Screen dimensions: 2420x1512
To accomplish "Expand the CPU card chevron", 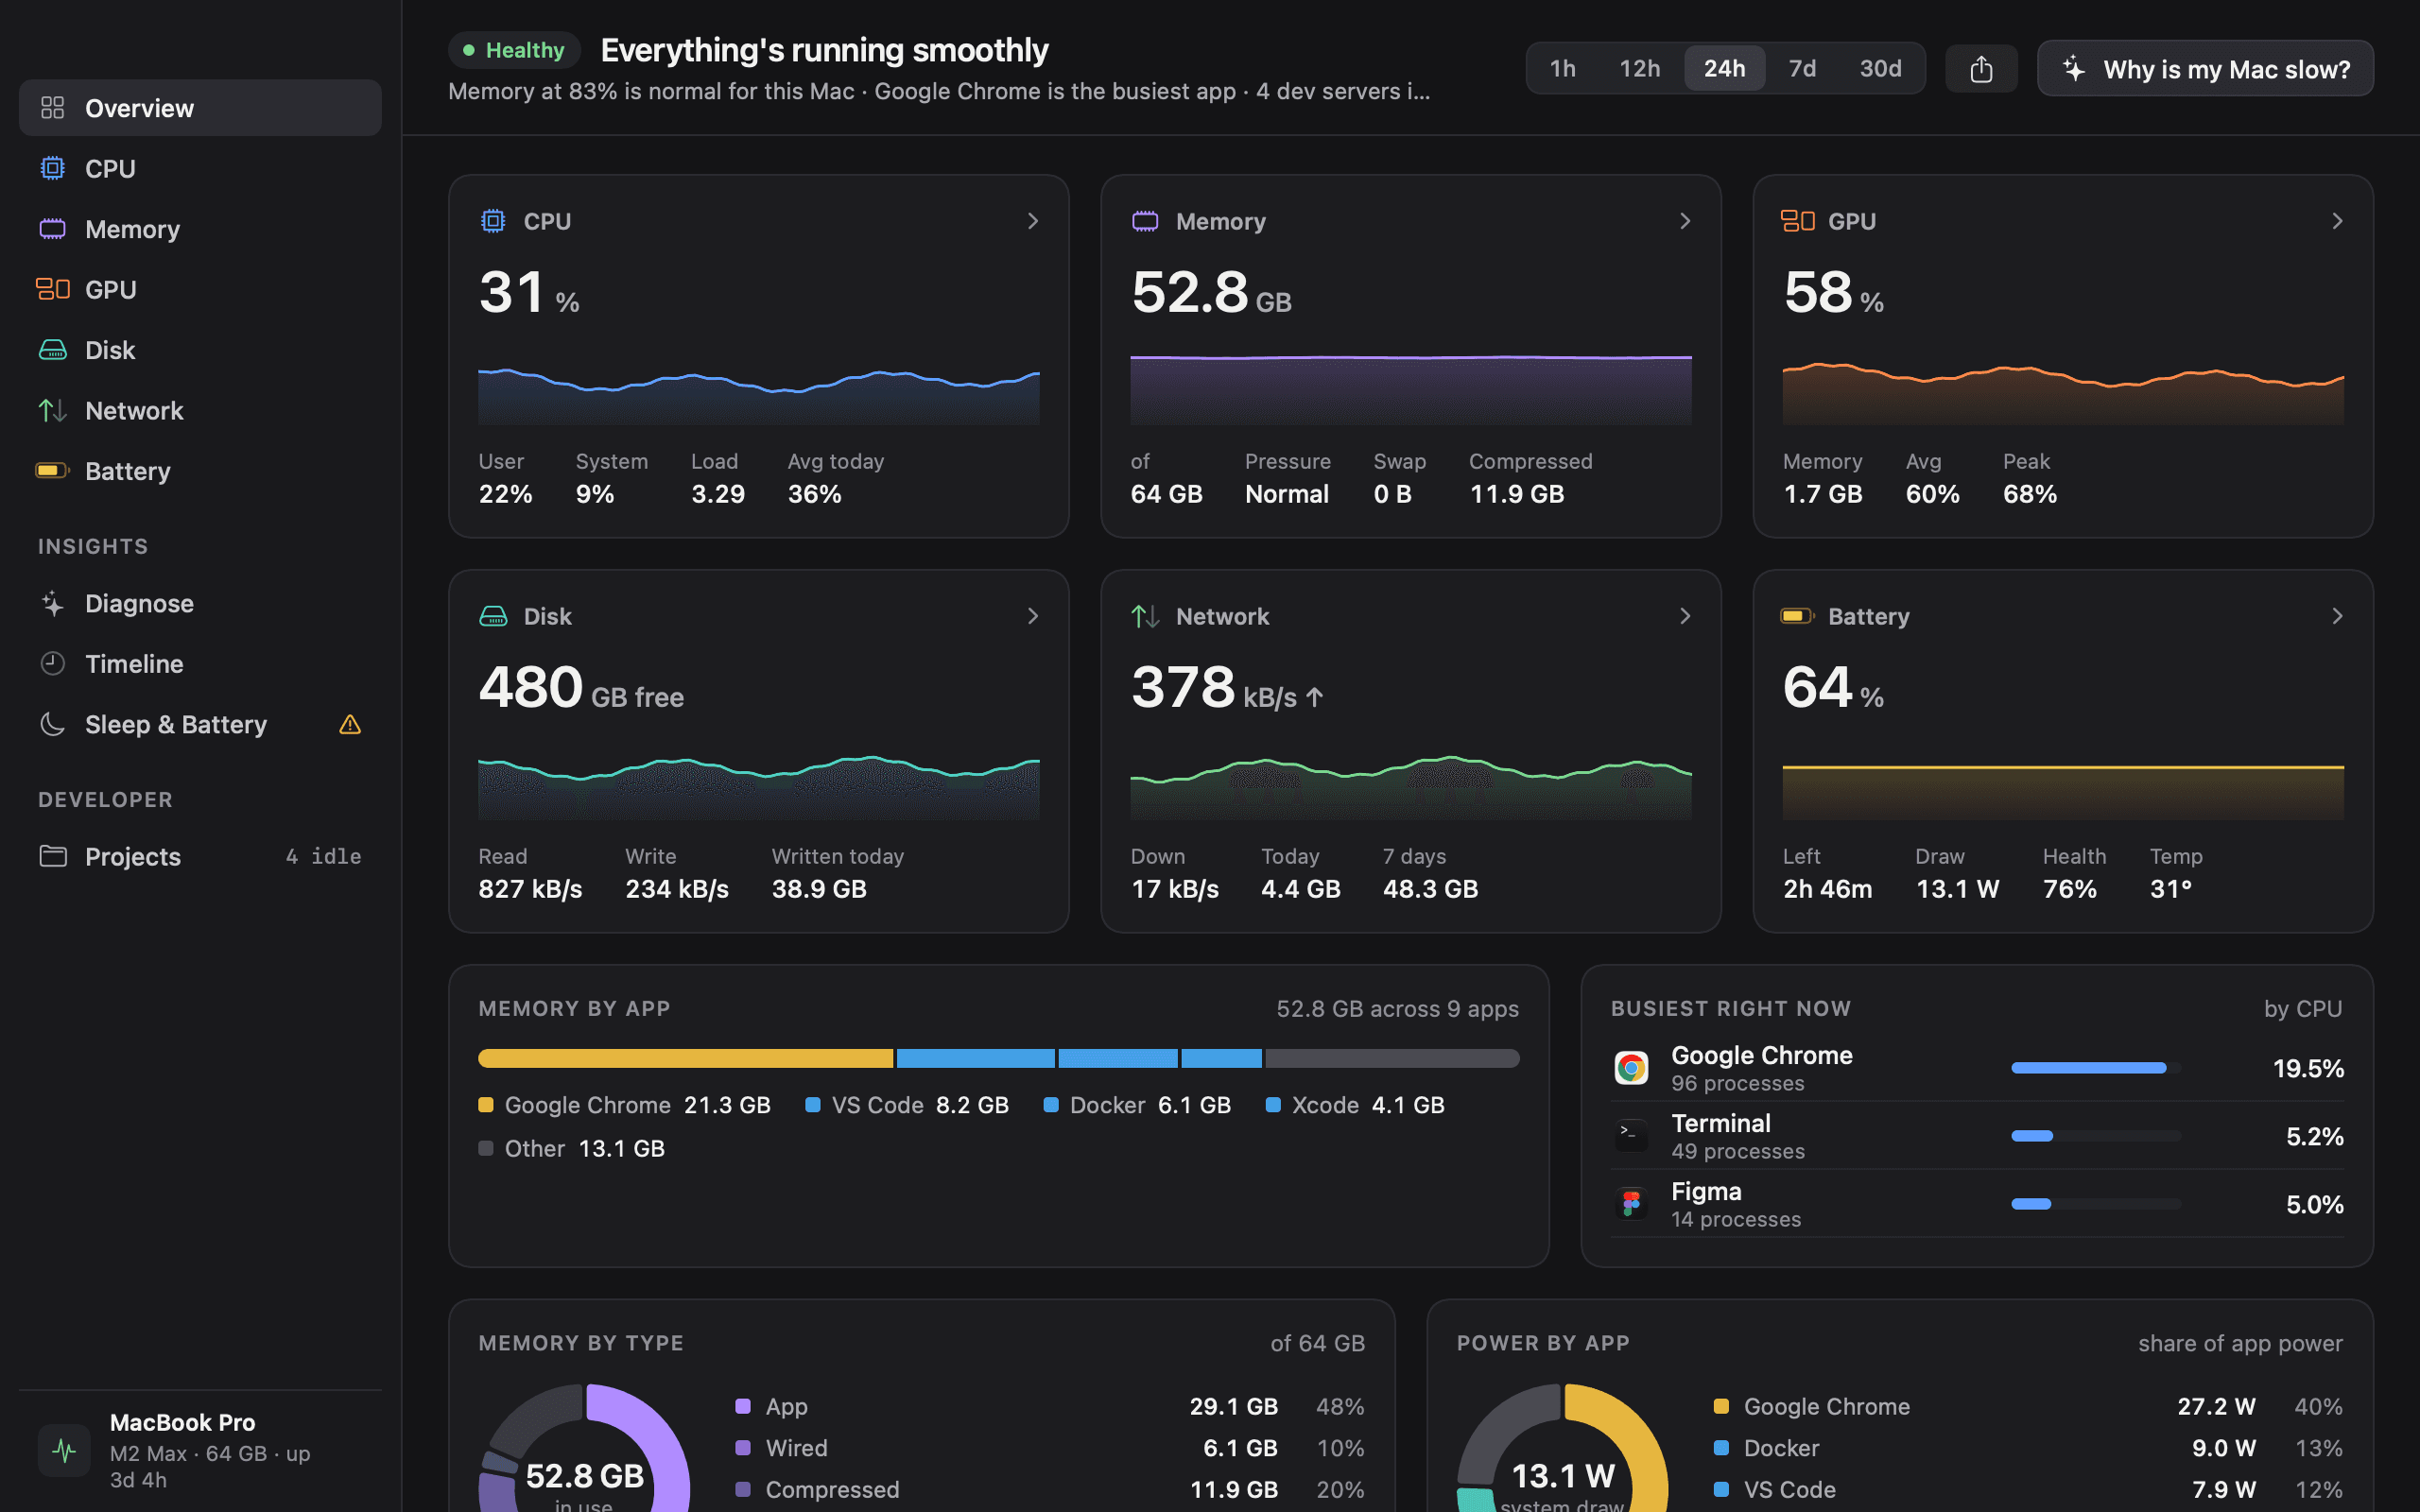I will click(x=1033, y=221).
